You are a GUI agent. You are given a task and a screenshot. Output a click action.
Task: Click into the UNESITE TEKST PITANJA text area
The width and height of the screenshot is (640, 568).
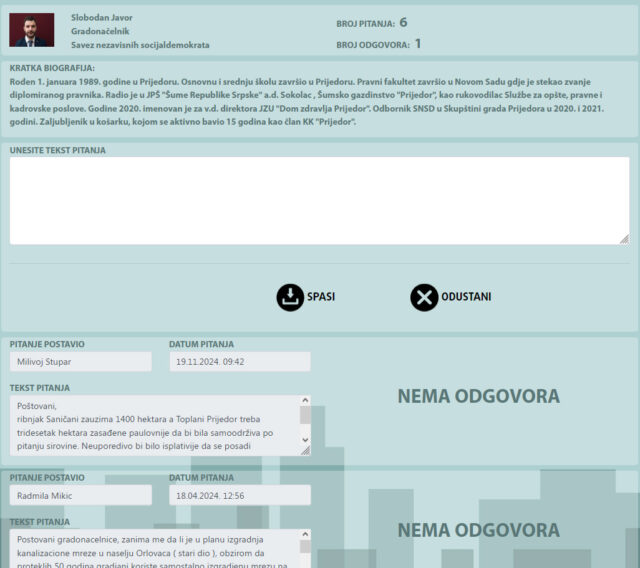(x=319, y=200)
